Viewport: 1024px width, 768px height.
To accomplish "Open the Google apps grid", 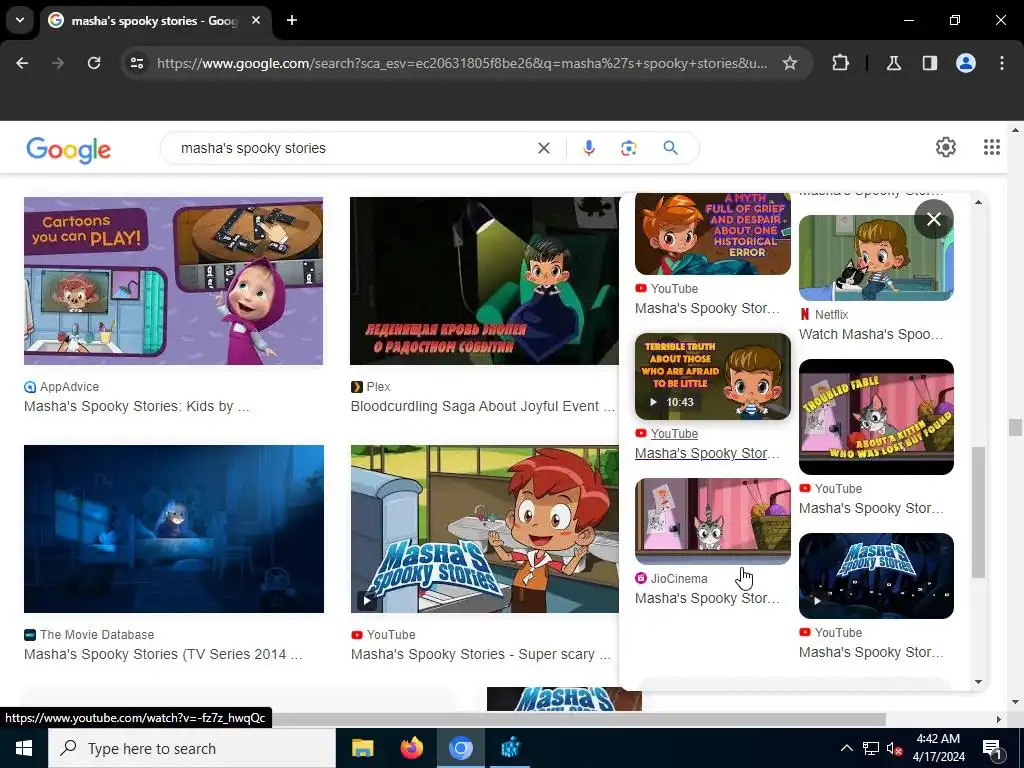I will 991,148.
